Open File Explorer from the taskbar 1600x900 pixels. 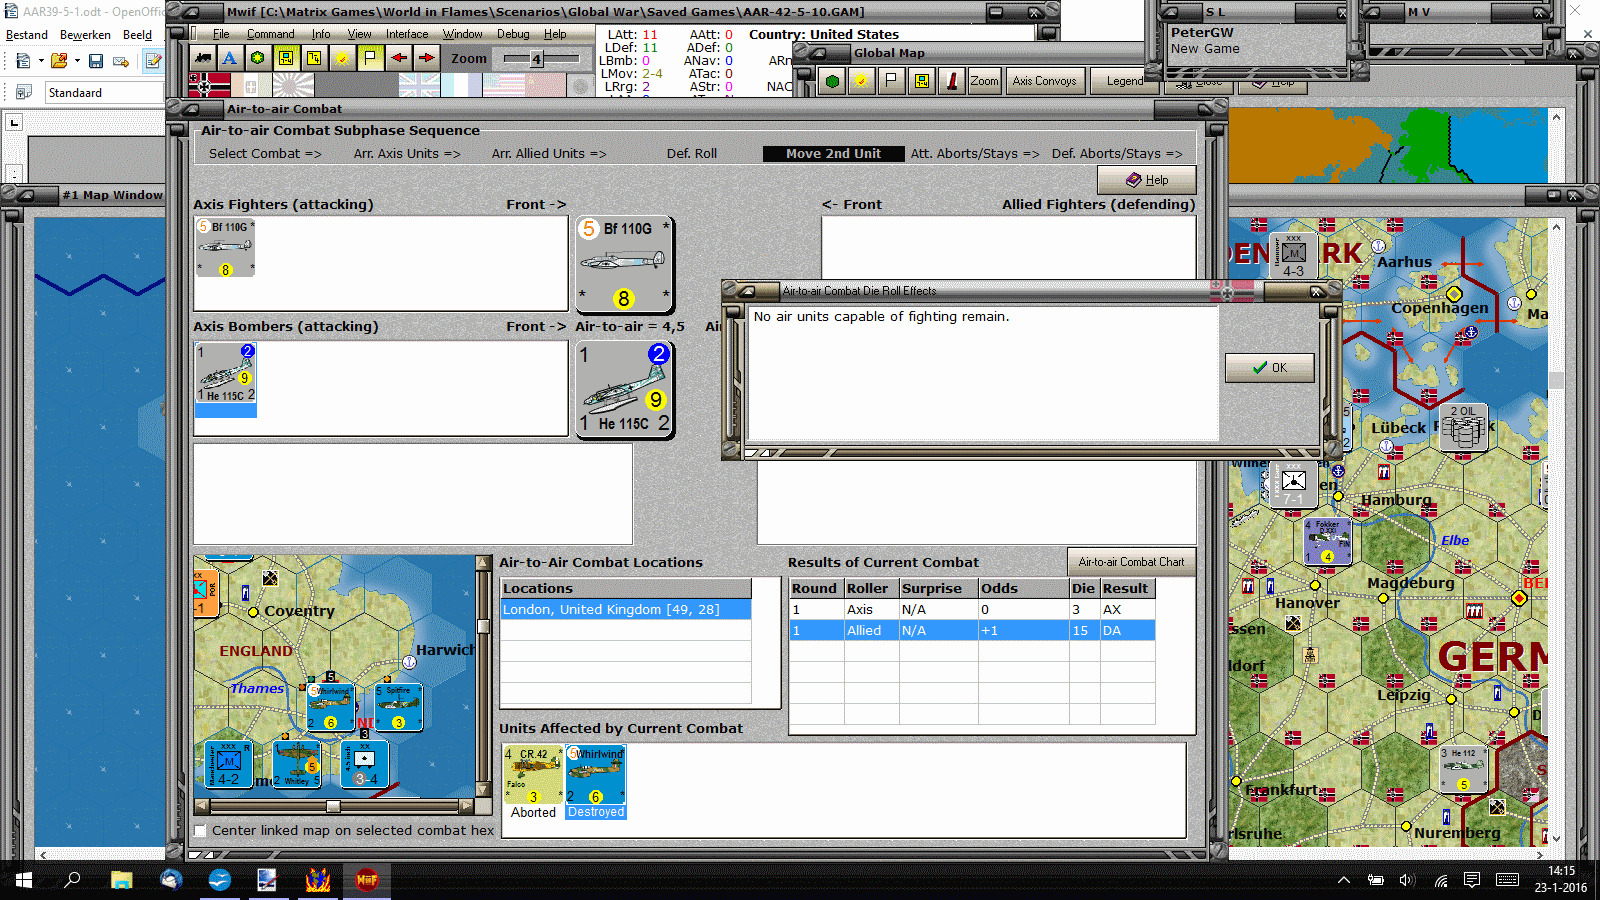point(121,880)
